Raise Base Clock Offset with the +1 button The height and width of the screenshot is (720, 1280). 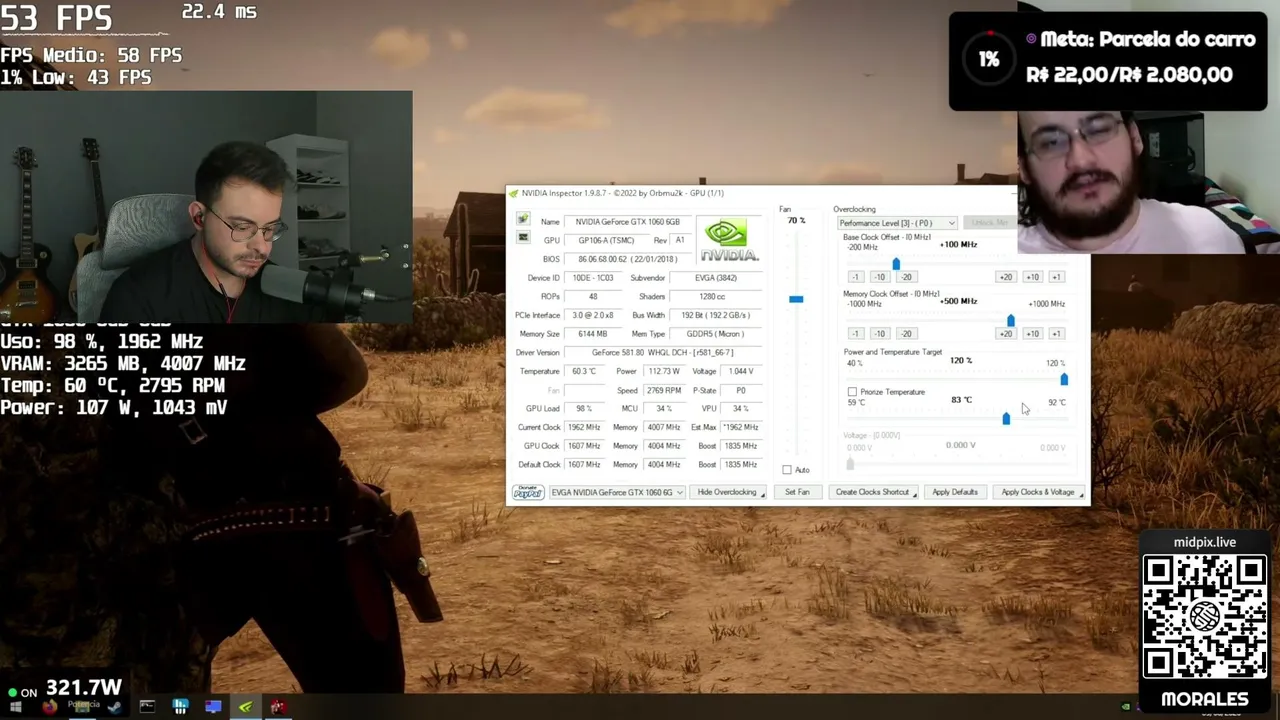tap(1056, 277)
